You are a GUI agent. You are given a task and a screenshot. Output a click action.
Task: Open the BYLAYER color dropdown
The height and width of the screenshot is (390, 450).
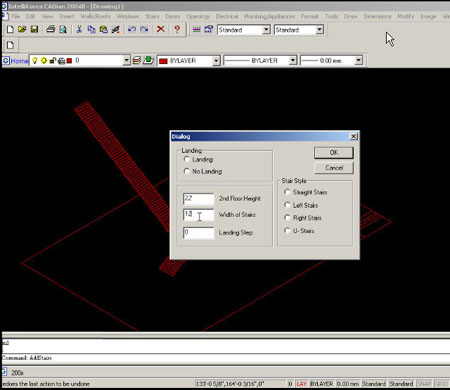pos(216,61)
